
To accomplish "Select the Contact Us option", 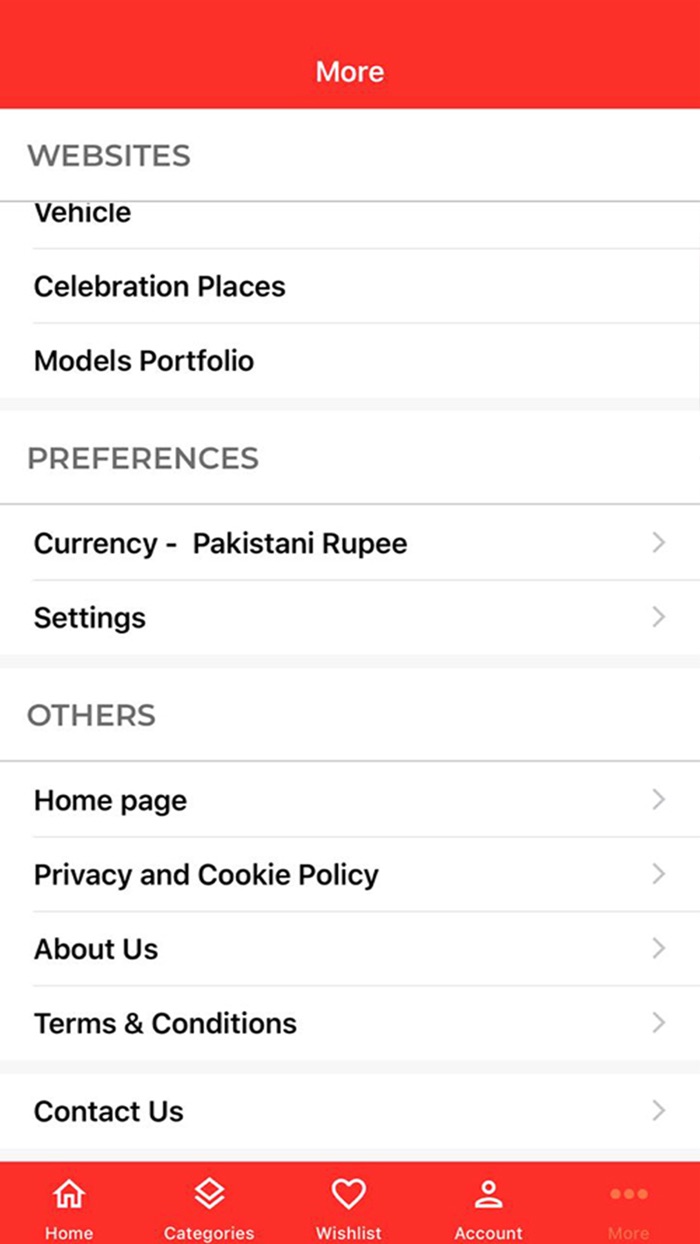I will coord(109,1111).
